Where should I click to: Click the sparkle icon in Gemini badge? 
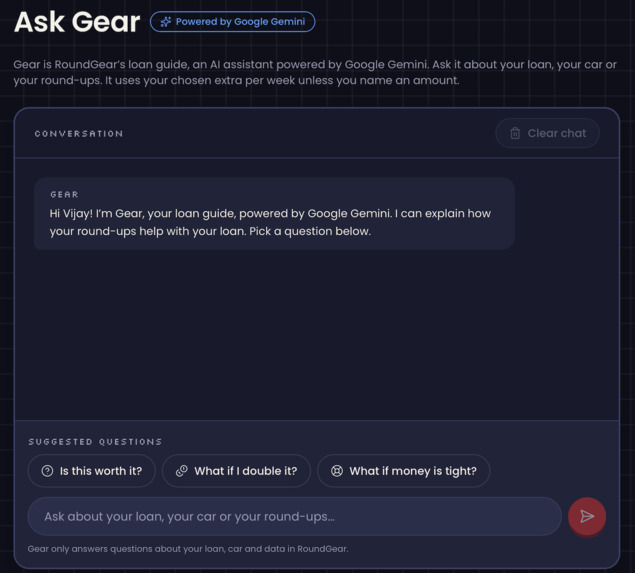click(x=166, y=22)
